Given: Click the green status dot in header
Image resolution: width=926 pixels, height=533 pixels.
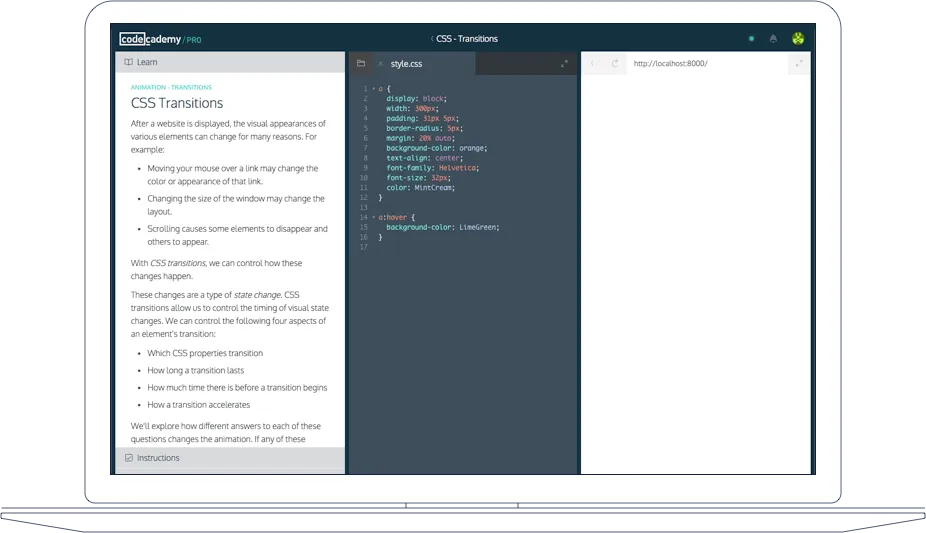Looking at the screenshot, I should pyautogui.click(x=751, y=39).
